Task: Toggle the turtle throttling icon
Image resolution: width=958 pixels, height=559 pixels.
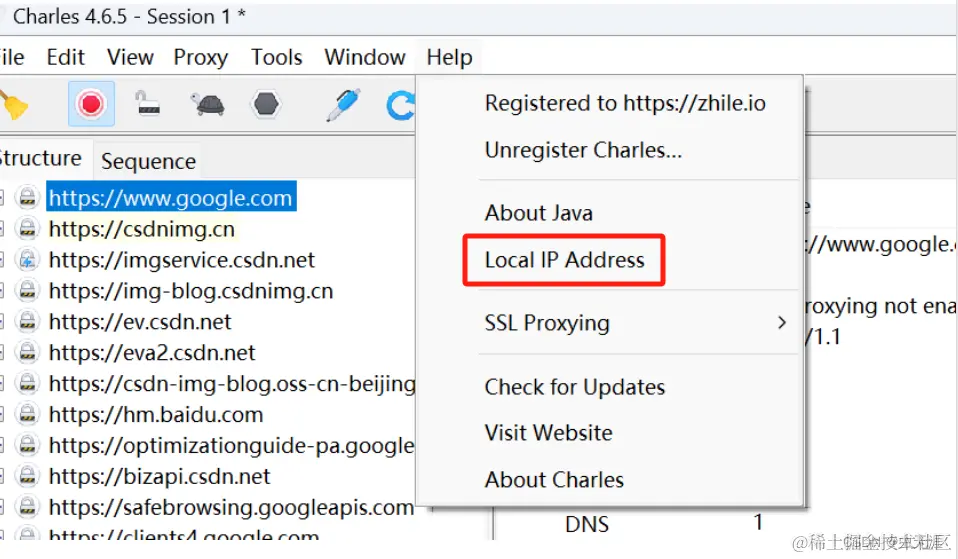Action: (x=208, y=104)
